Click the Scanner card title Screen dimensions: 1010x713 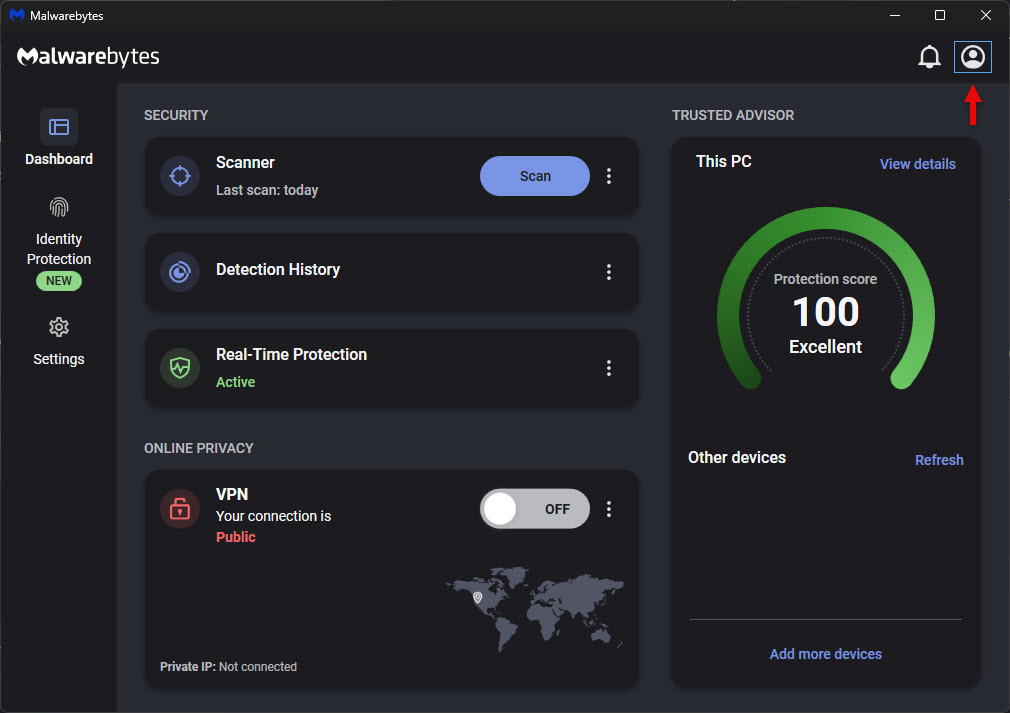pos(245,162)
